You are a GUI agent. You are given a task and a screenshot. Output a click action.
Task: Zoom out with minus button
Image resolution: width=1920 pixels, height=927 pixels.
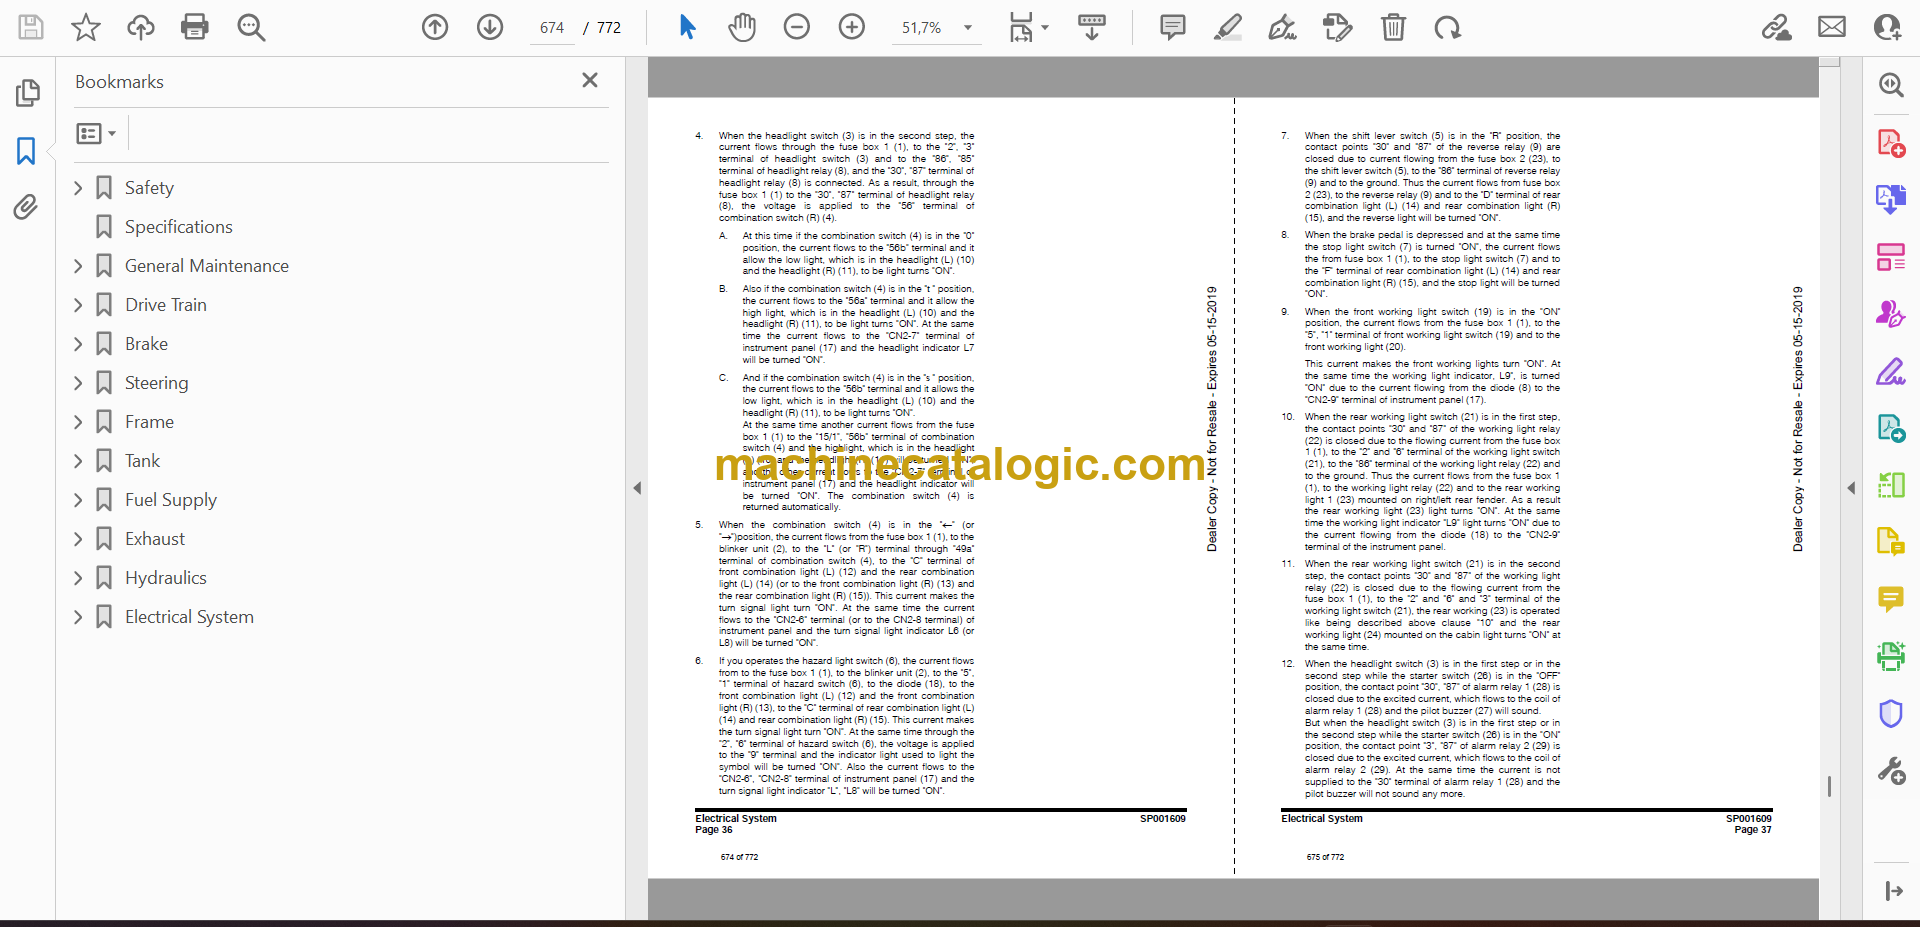797,27
